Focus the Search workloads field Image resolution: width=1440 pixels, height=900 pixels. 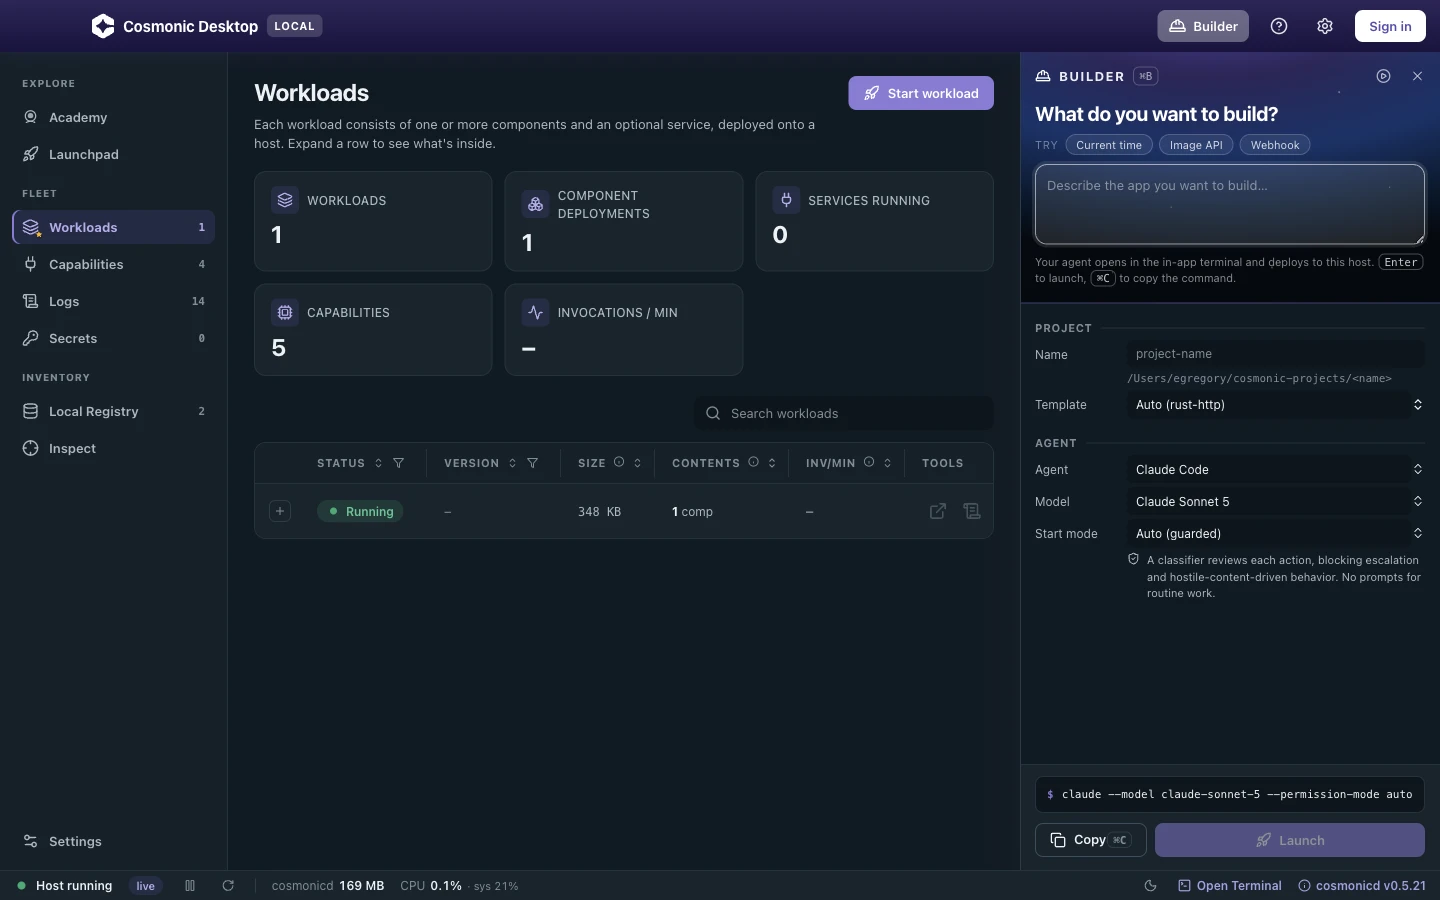point(844,413)
